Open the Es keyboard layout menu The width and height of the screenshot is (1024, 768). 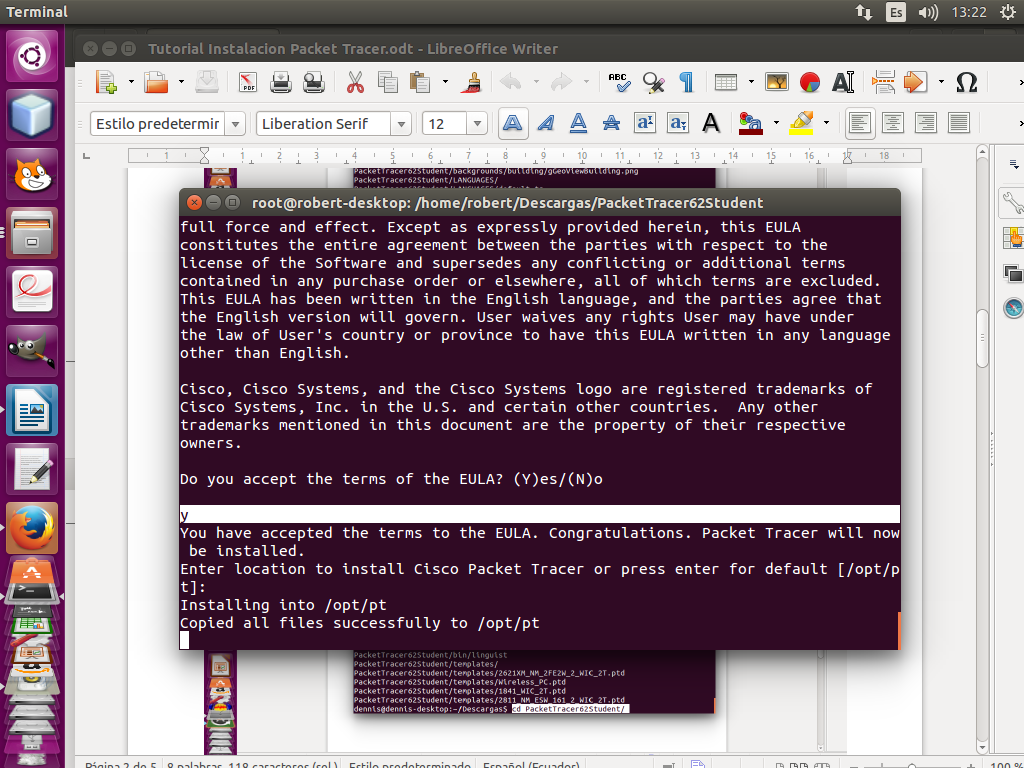click(x=896, y=12)
